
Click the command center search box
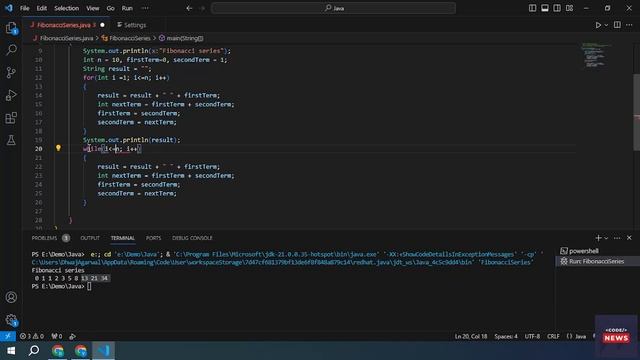pos(333,8)
